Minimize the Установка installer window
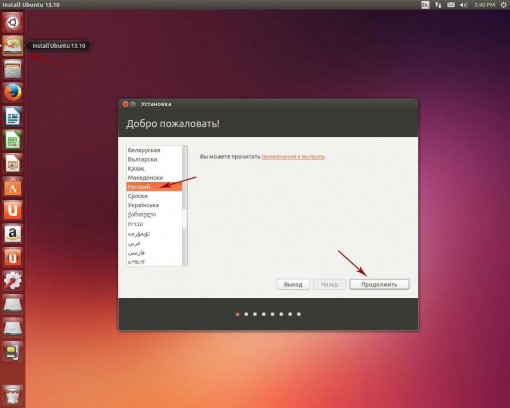 pos(133,104)
